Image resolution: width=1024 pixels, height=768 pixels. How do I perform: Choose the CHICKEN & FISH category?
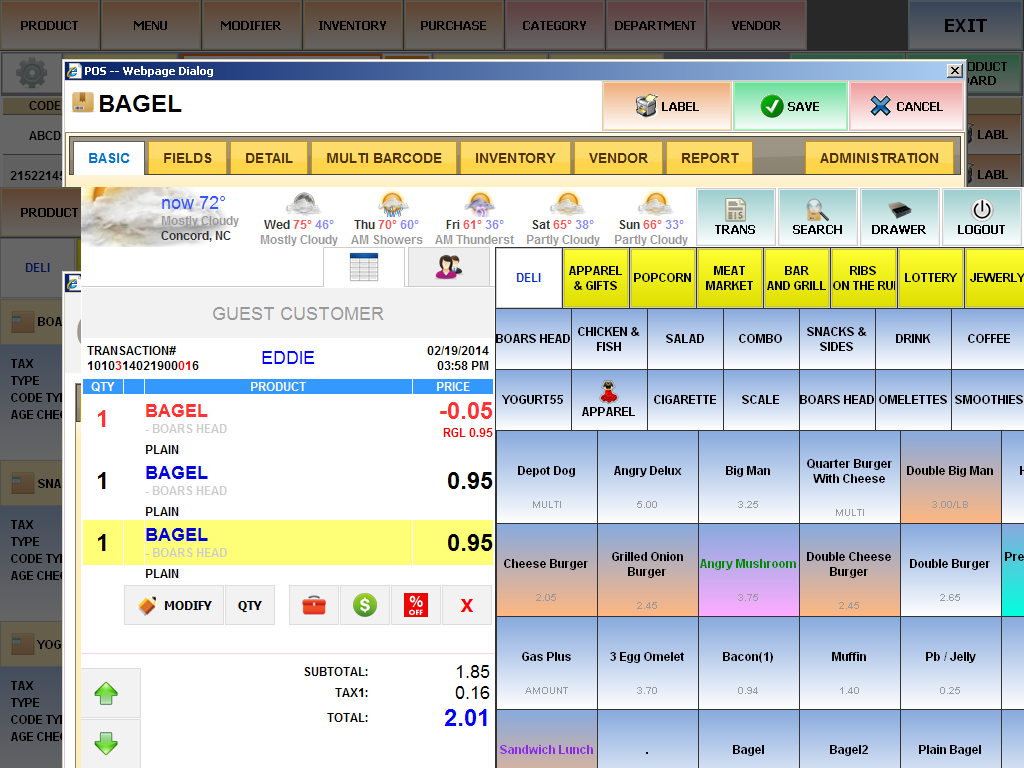tap(609, 339)
